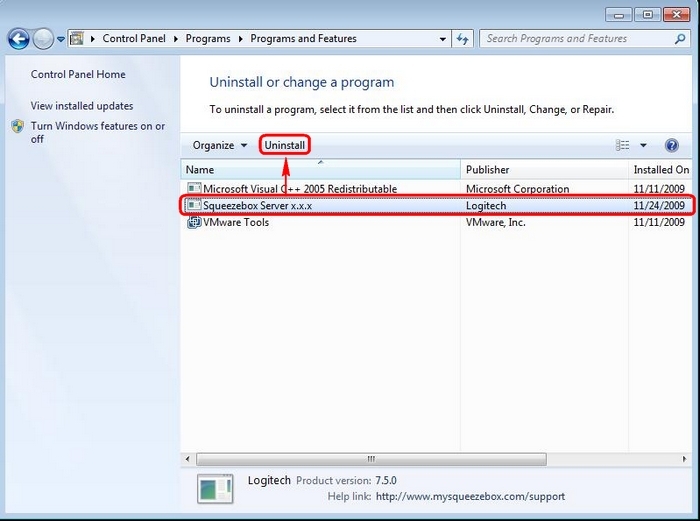Image resolution: width=700 pixels, height=521 pixels.
Task: Open the Organize menu
Action: 220,145
